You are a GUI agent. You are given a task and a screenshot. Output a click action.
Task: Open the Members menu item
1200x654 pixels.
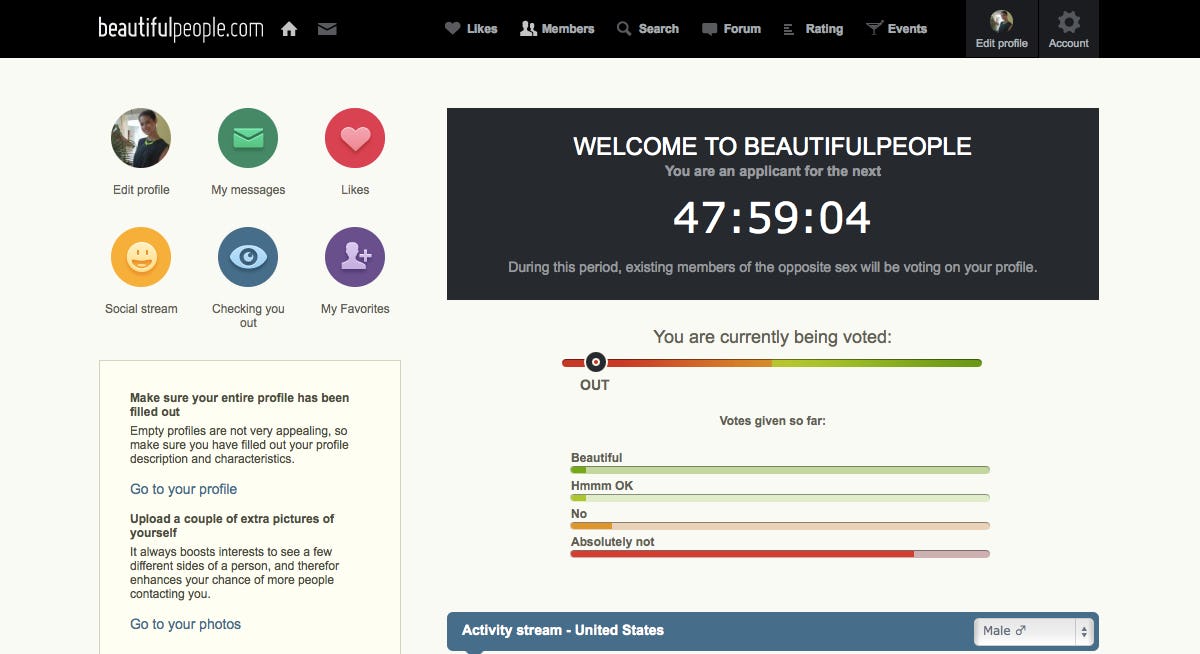coord(557,29)
